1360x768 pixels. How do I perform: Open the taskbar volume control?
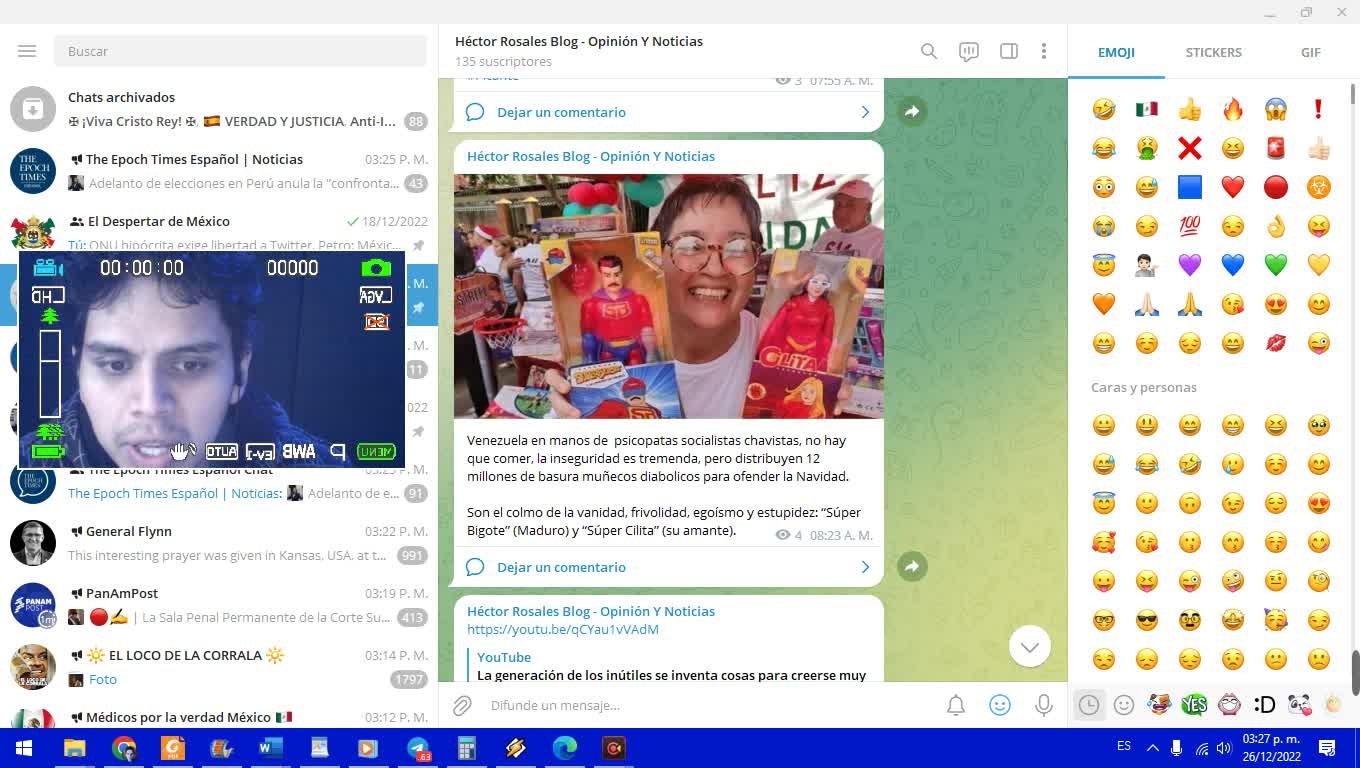1225,747
